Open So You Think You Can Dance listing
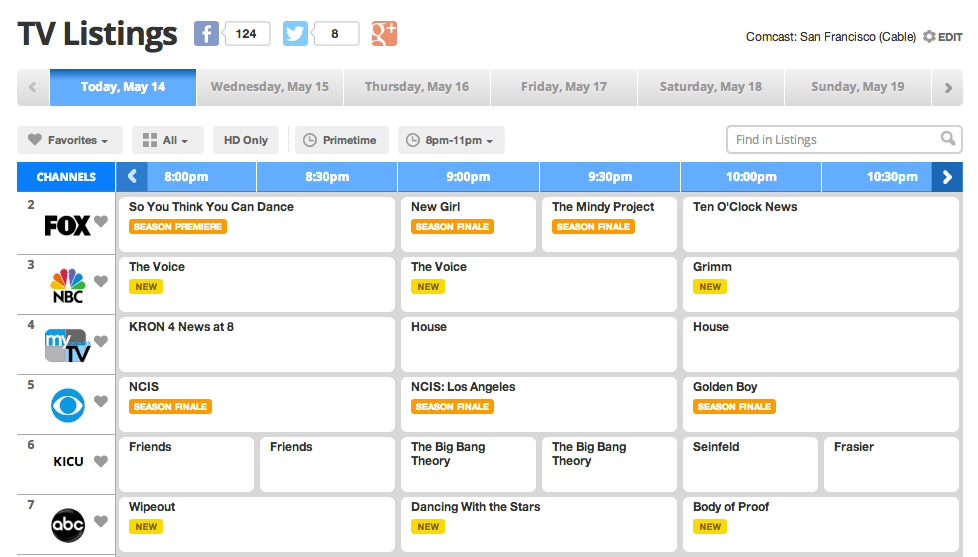 (x=257, y=225)
